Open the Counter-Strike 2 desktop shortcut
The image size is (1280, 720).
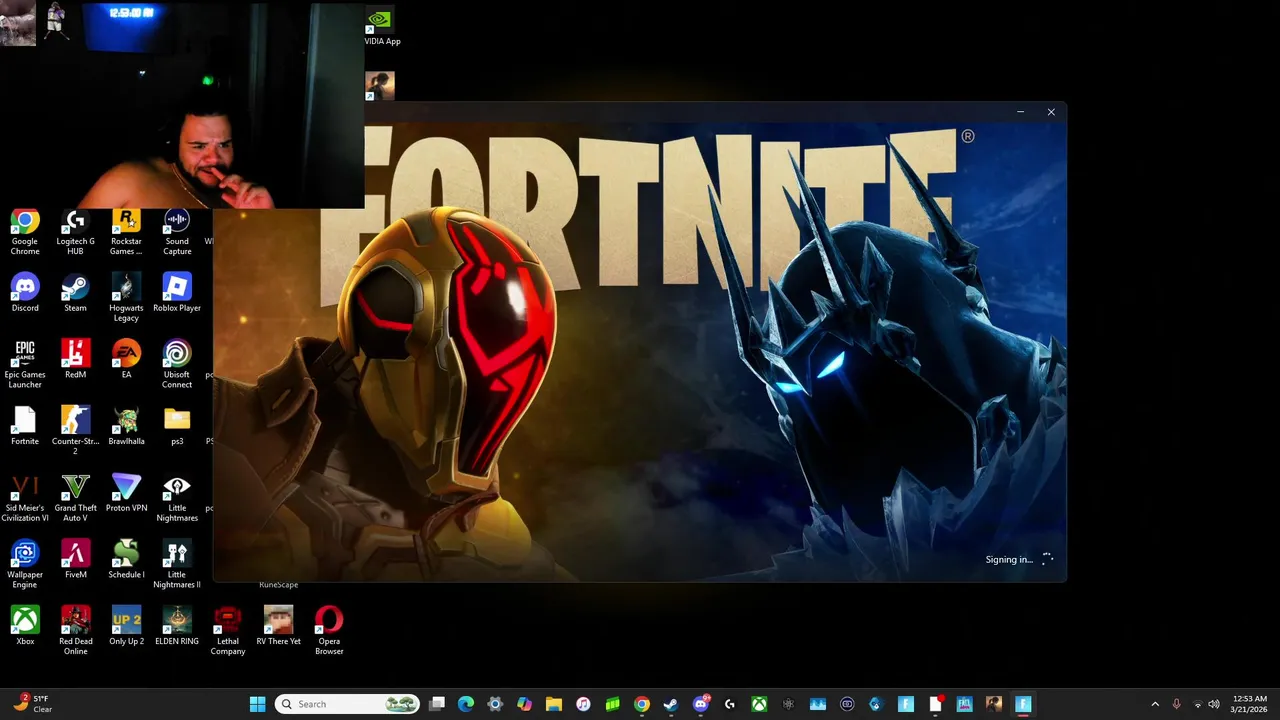(x=75, y=431)
